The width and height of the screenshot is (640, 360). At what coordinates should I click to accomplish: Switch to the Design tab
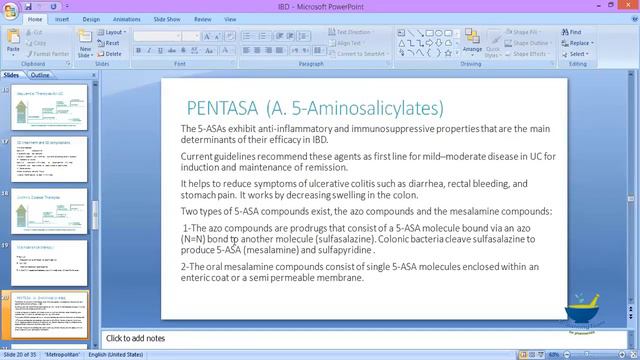[x=91, y=19]
